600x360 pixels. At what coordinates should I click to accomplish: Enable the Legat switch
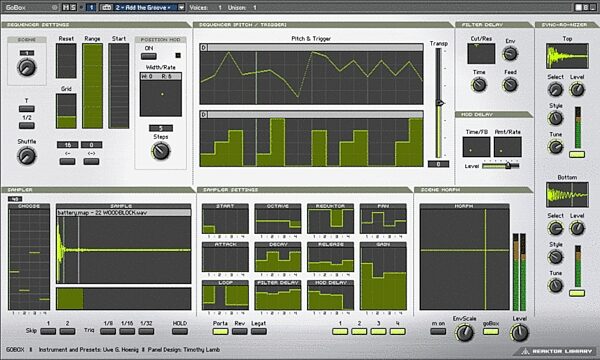pyautogui.click(x=259, y=331)
